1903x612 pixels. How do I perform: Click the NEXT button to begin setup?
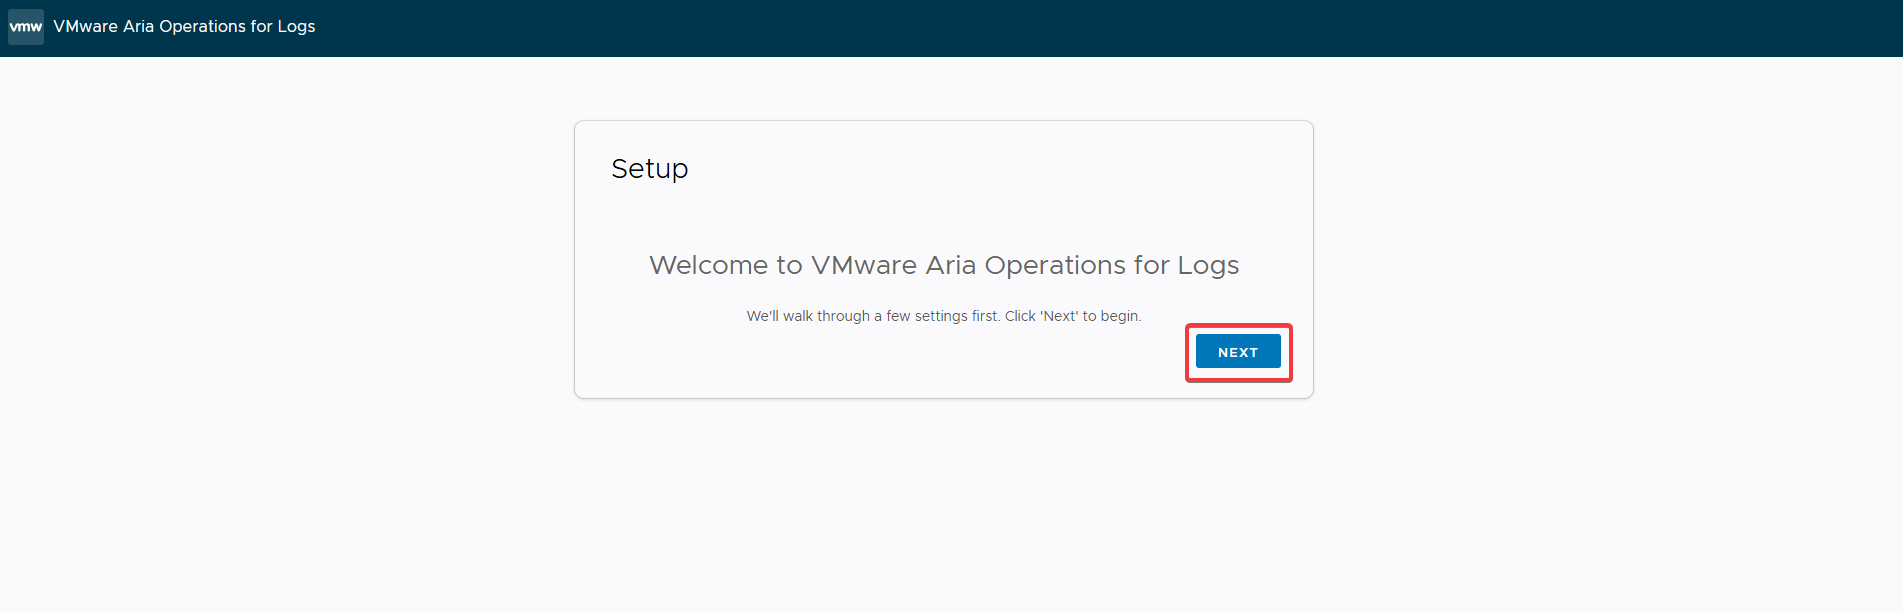[1238, 352]
